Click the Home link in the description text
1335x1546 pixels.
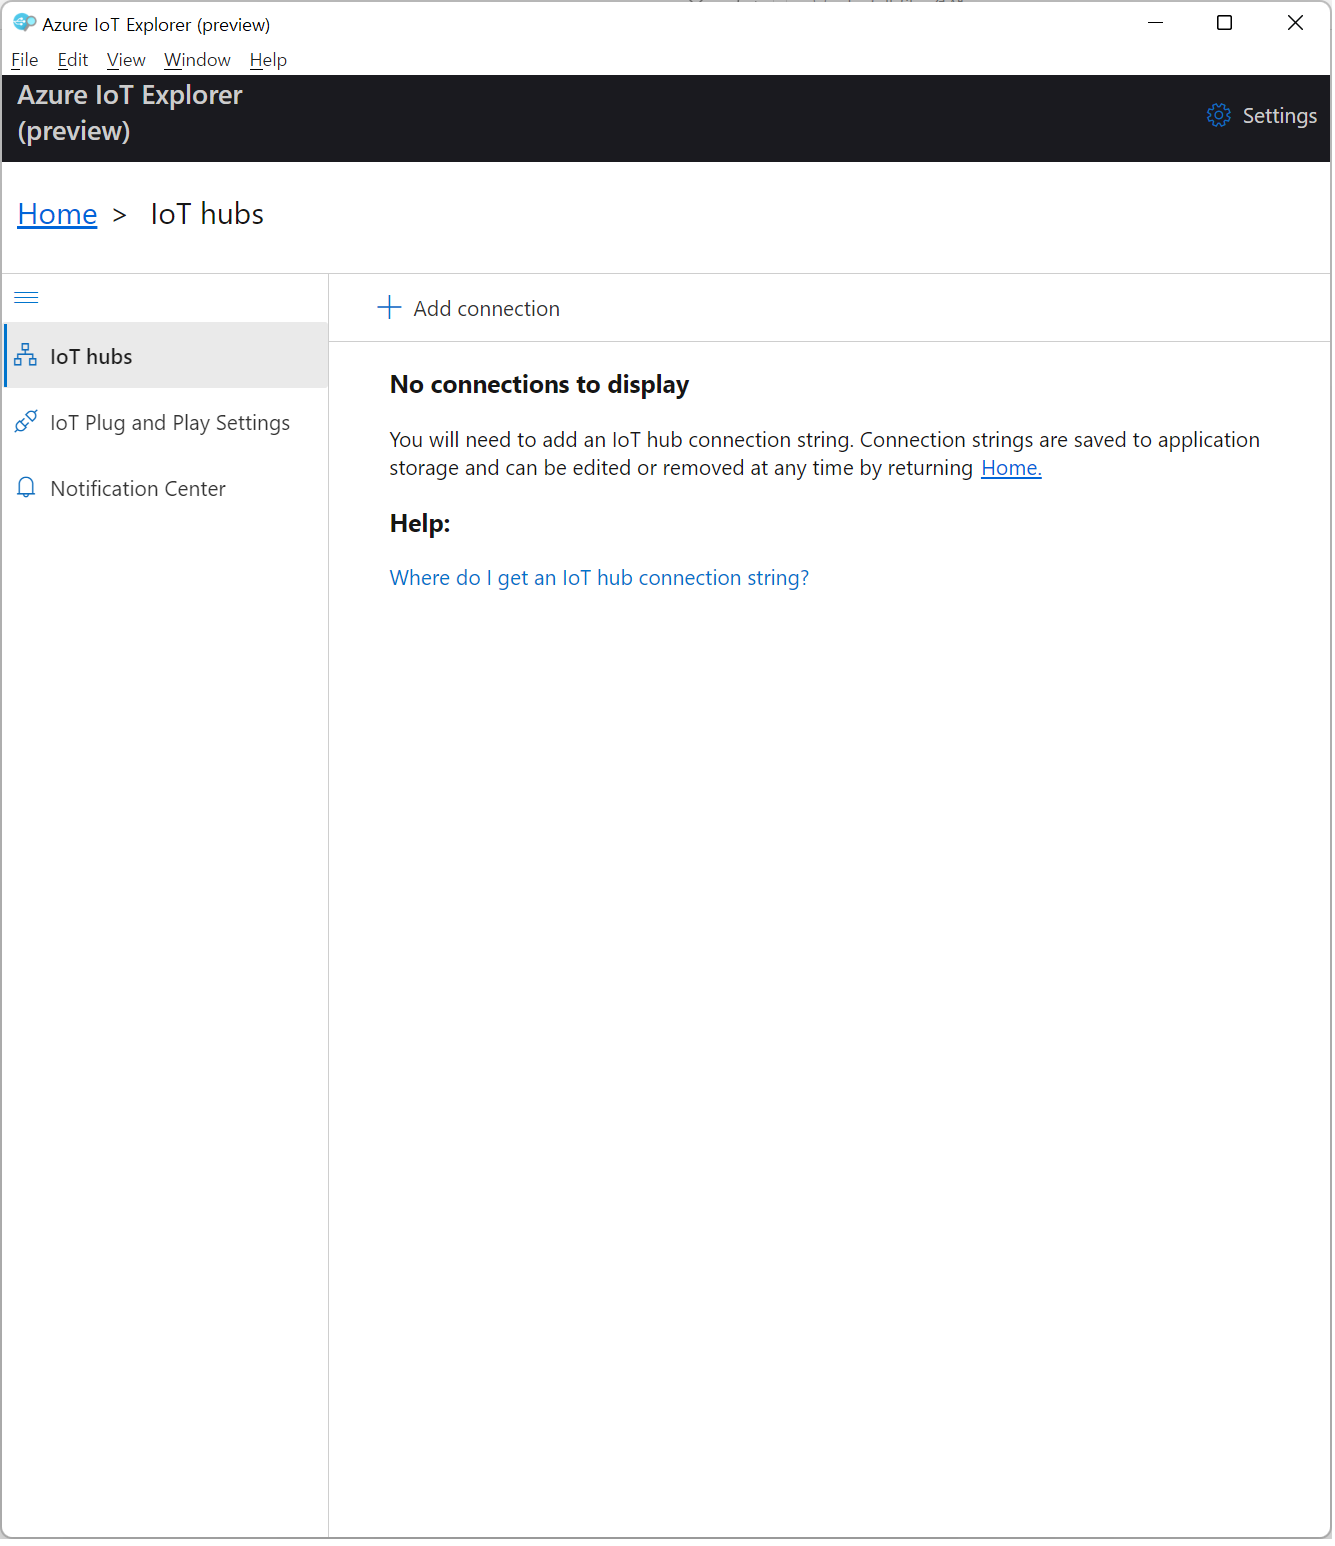coord(1010,468)
